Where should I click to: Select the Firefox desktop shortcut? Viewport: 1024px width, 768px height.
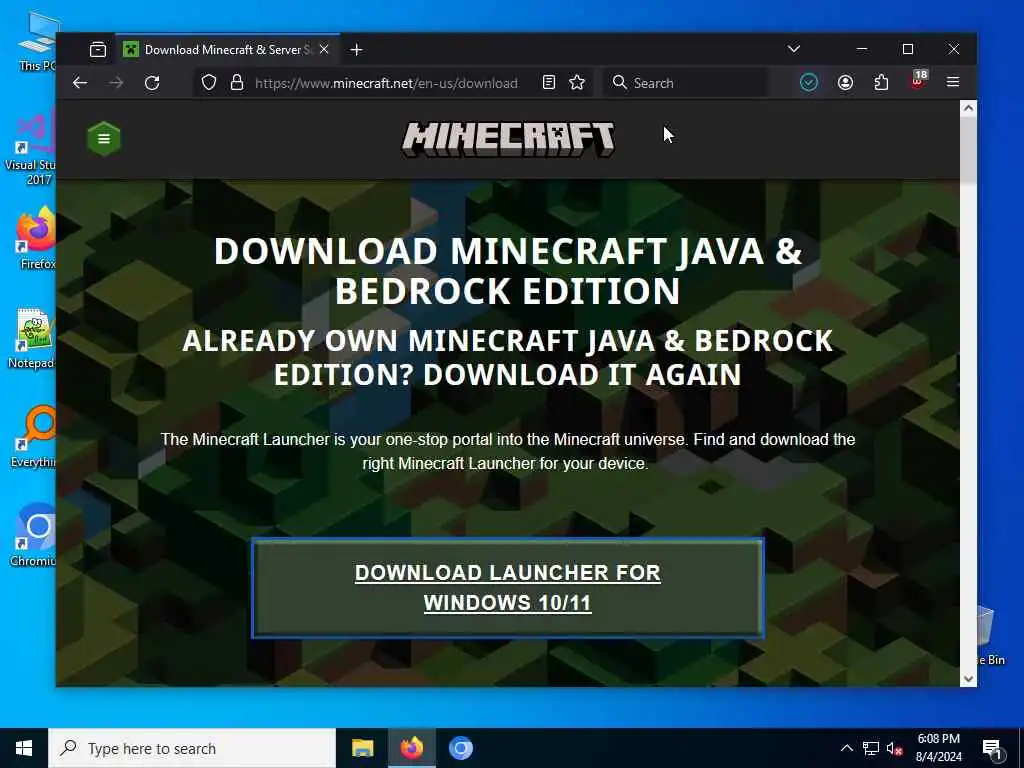pos(36,238)
